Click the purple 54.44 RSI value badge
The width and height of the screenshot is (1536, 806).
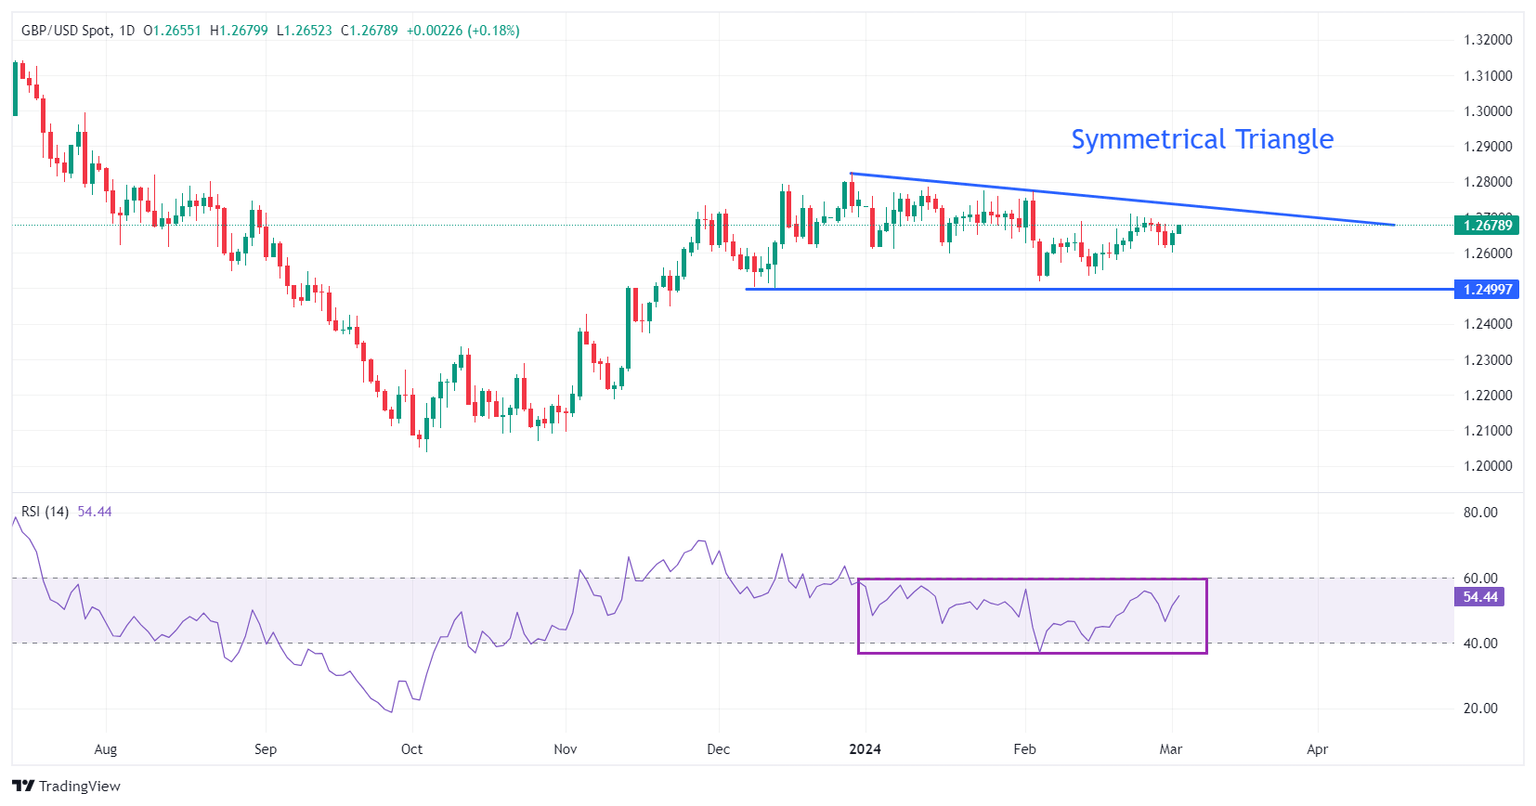(x=1480, y=597)
